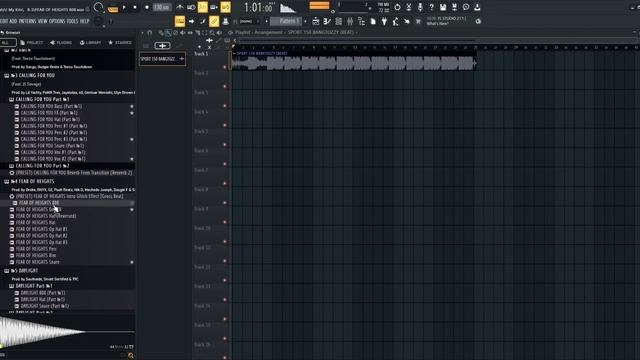Toggle the highlighted link controllers icon
Image resolution: width=640 pixels, height=360 pixels.
coord(214,21)
